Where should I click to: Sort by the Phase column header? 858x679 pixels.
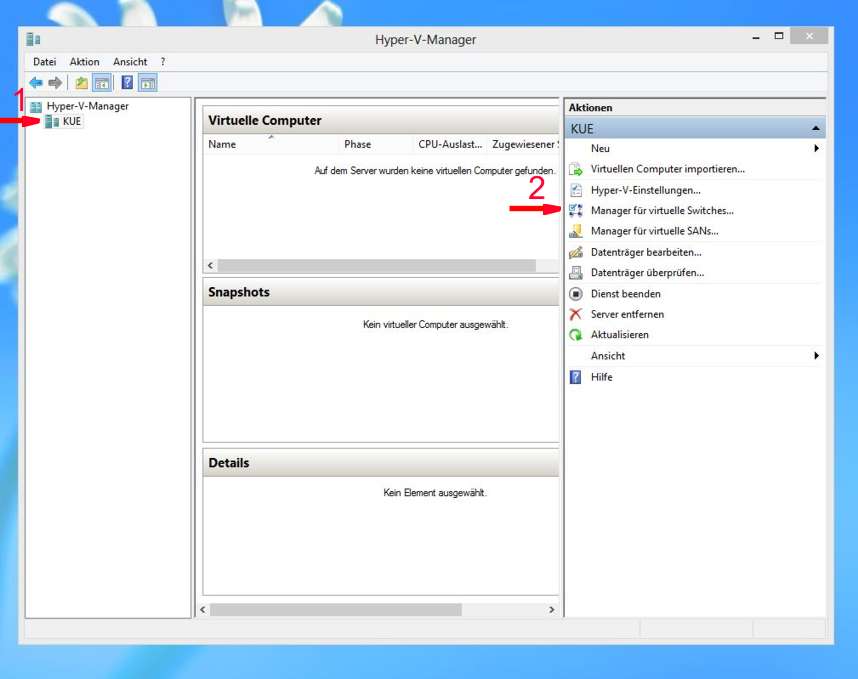[375, 144]
